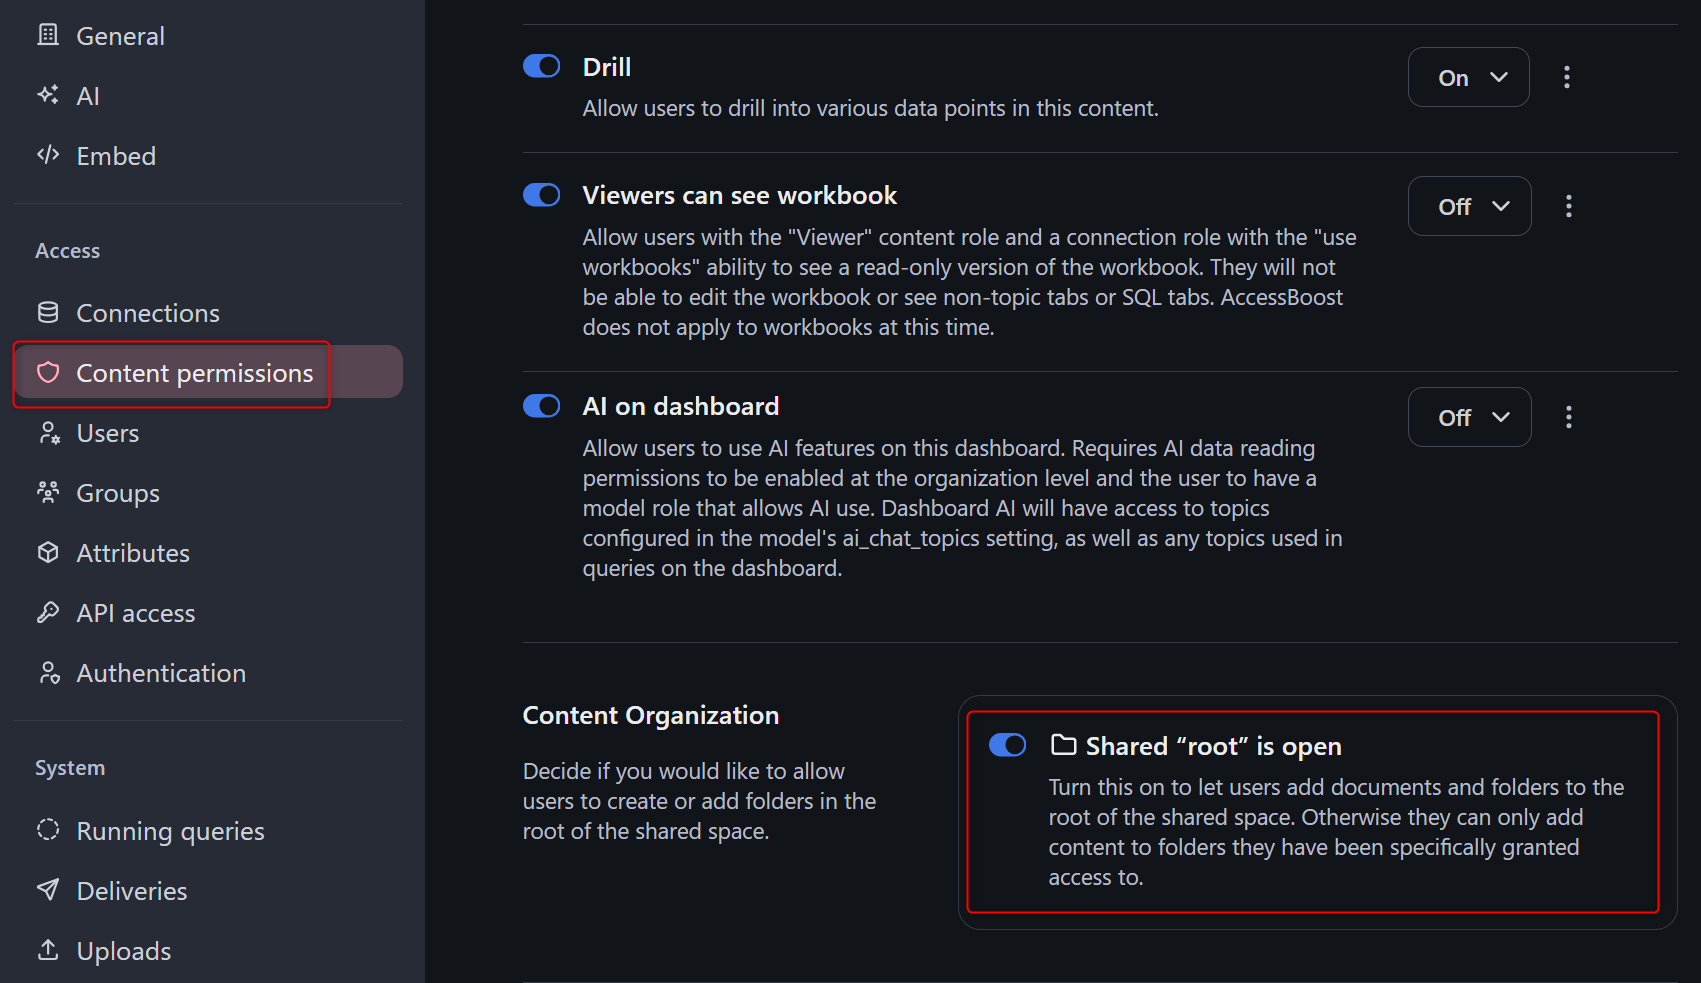Click the API access key icon
Viewport: 1701px width, 983px height.
[x=48, y=613]
